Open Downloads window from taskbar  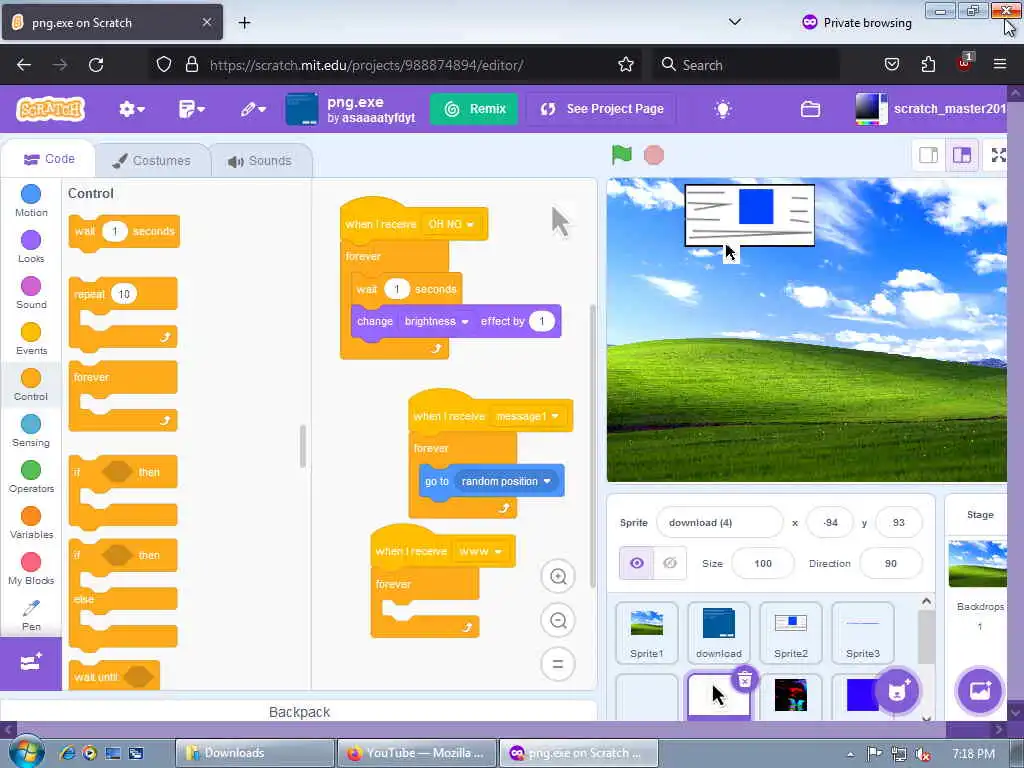point(254,753)
